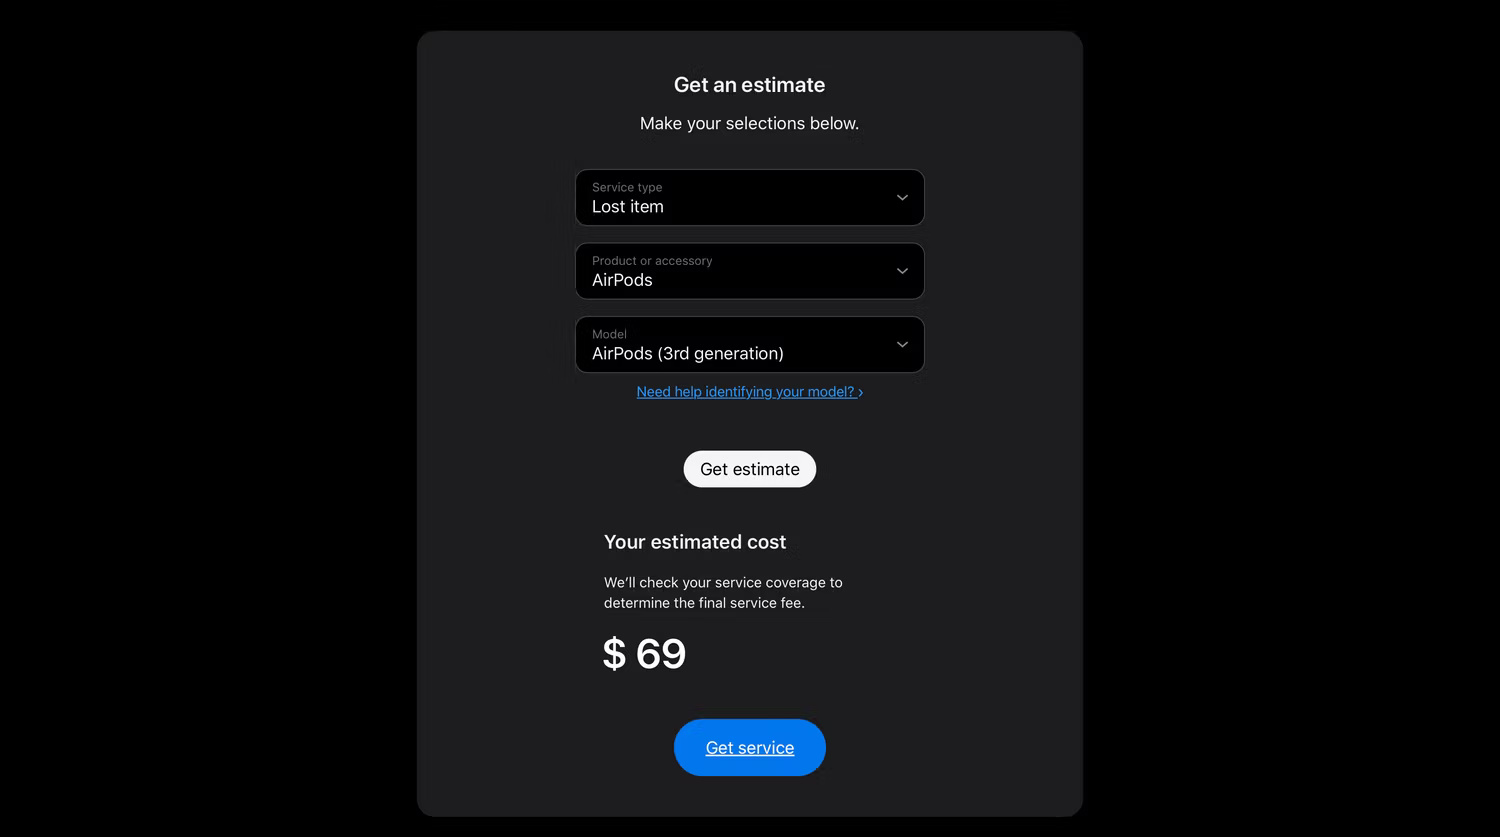Screen dimensions: 1500x837
Task: Click the blue Get service button
Action: [749, 747]
